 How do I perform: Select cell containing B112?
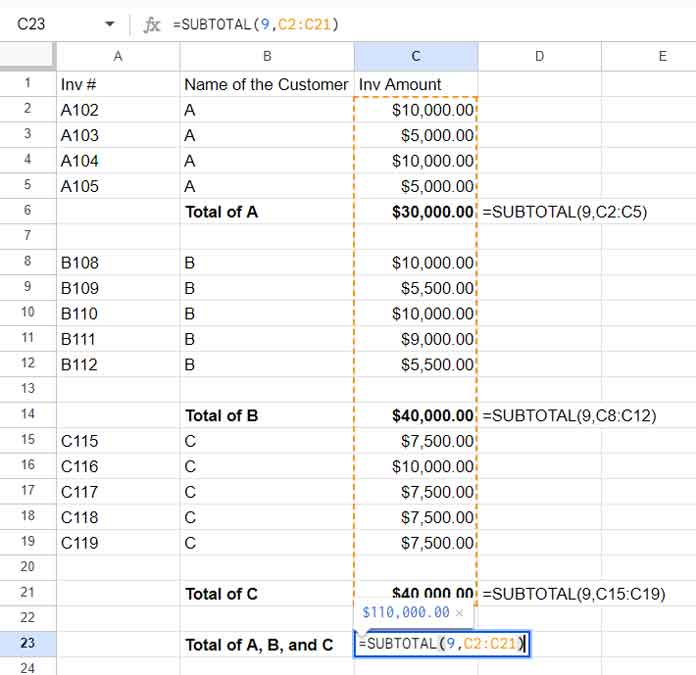point(118,364)
